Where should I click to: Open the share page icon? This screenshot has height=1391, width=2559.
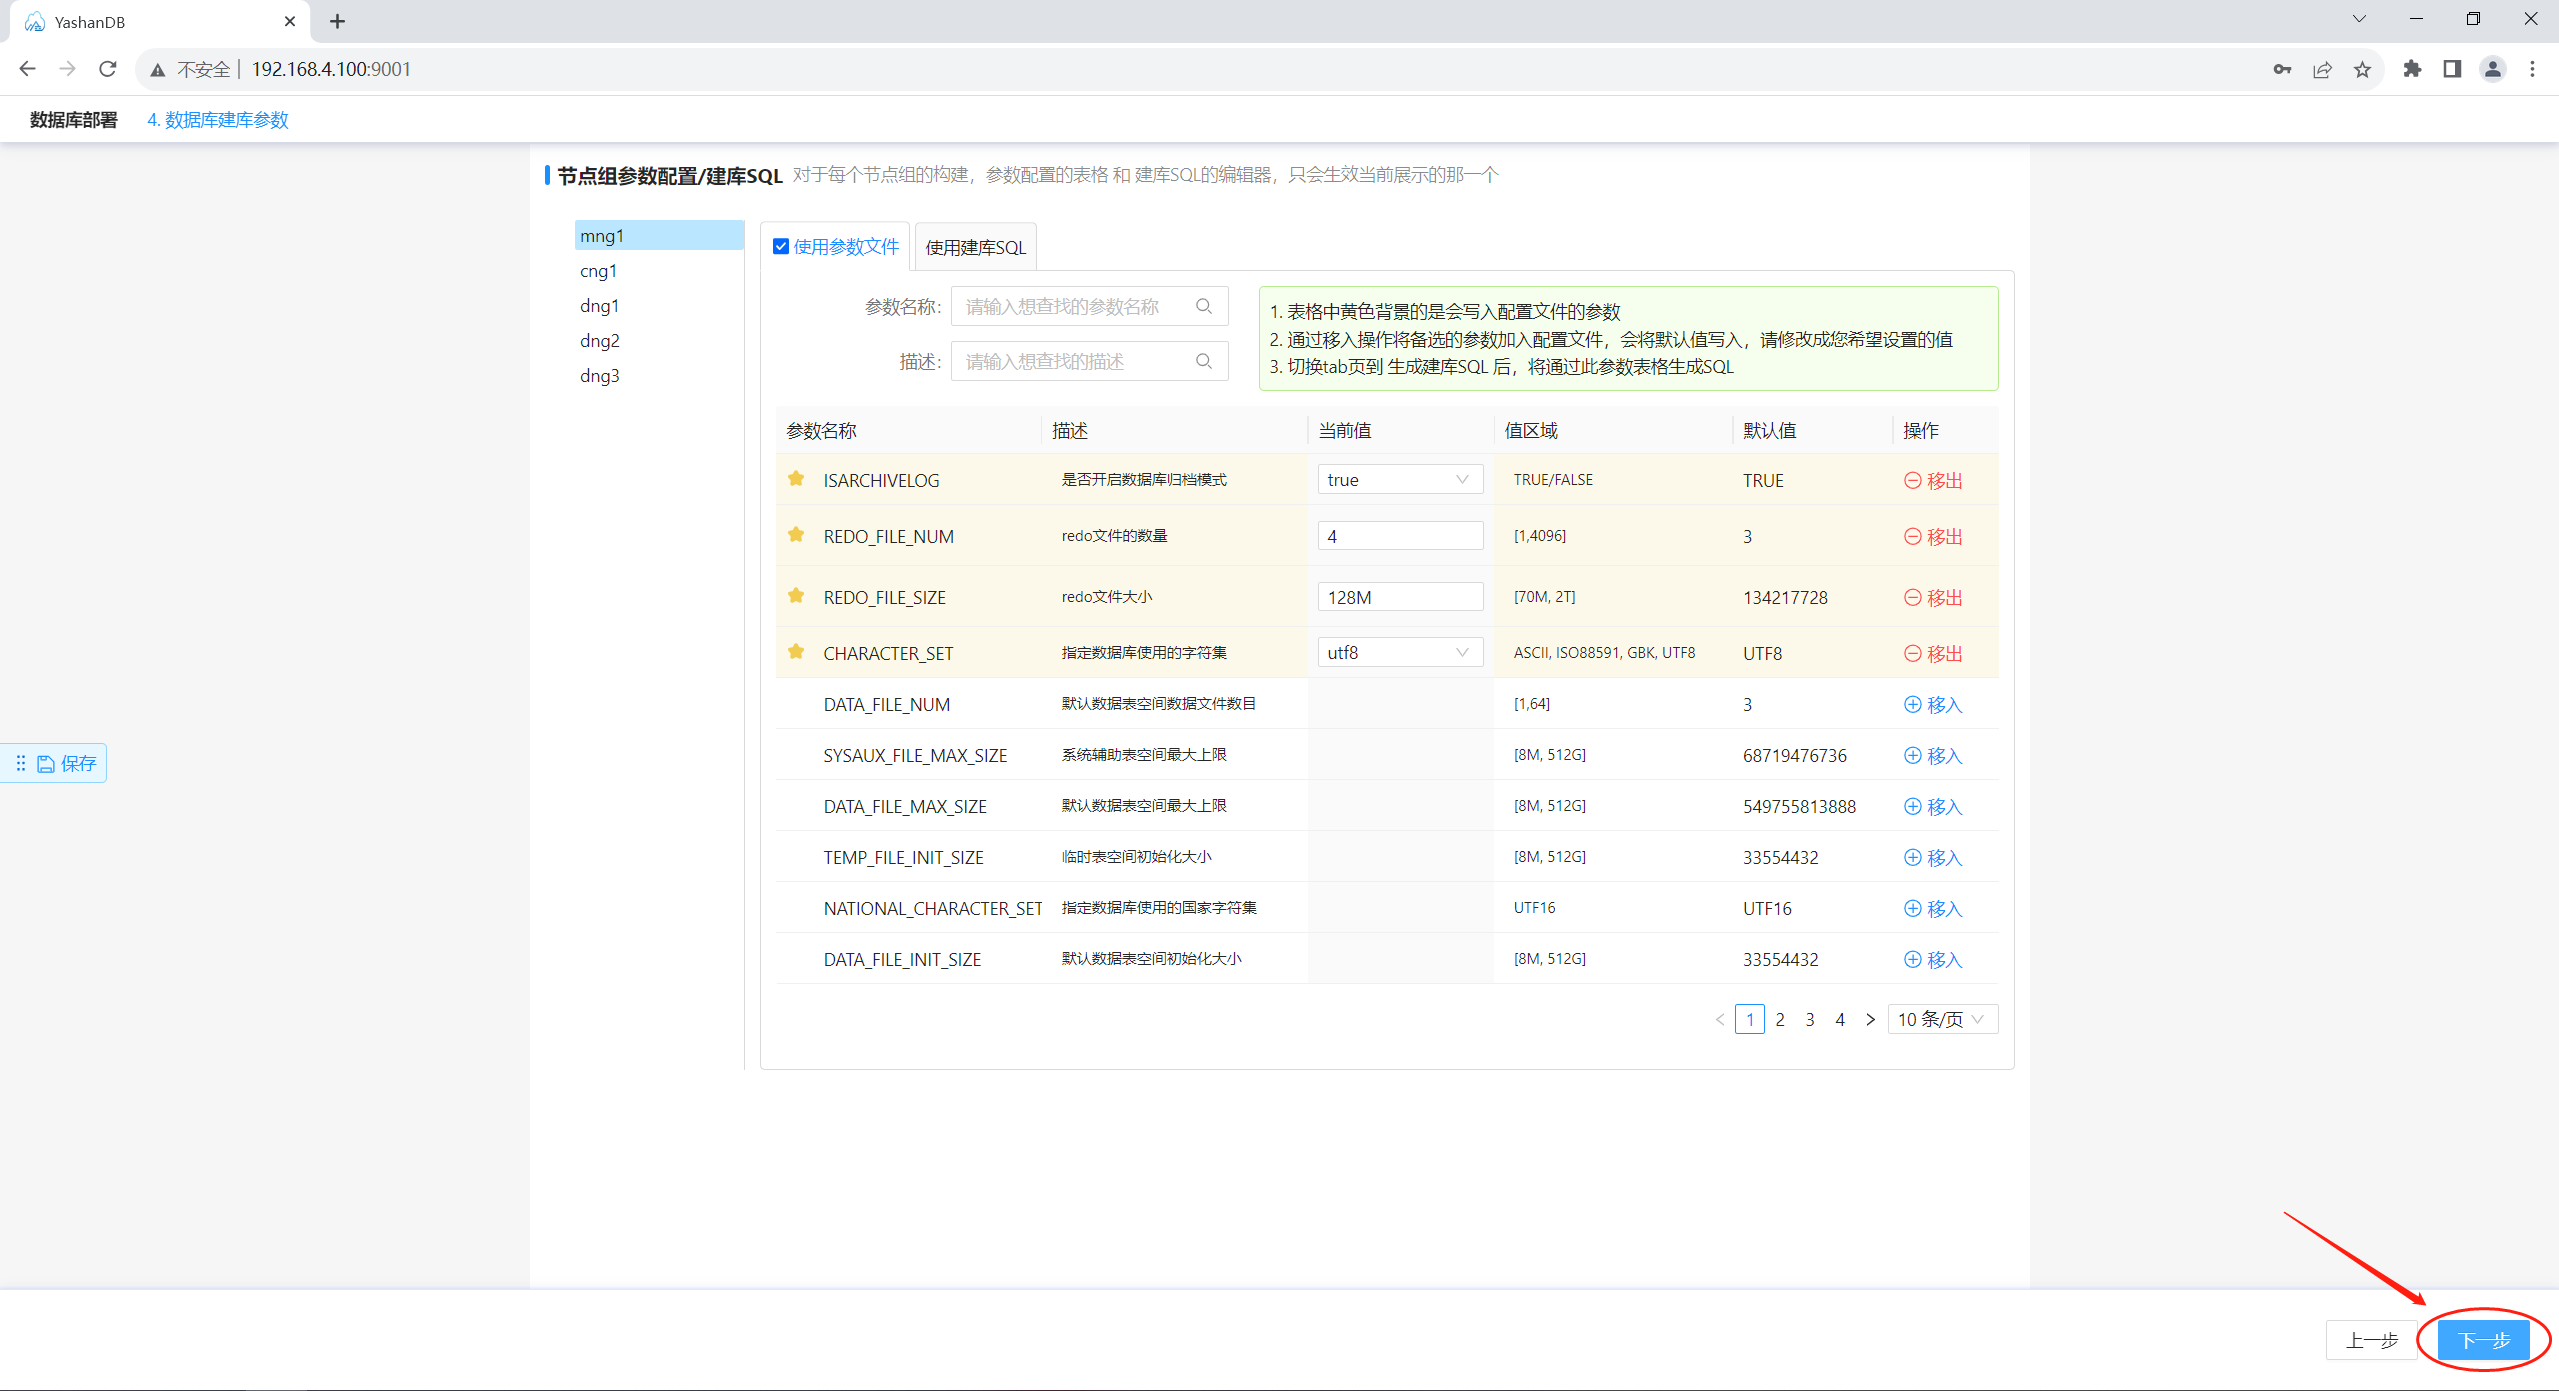2322,69
